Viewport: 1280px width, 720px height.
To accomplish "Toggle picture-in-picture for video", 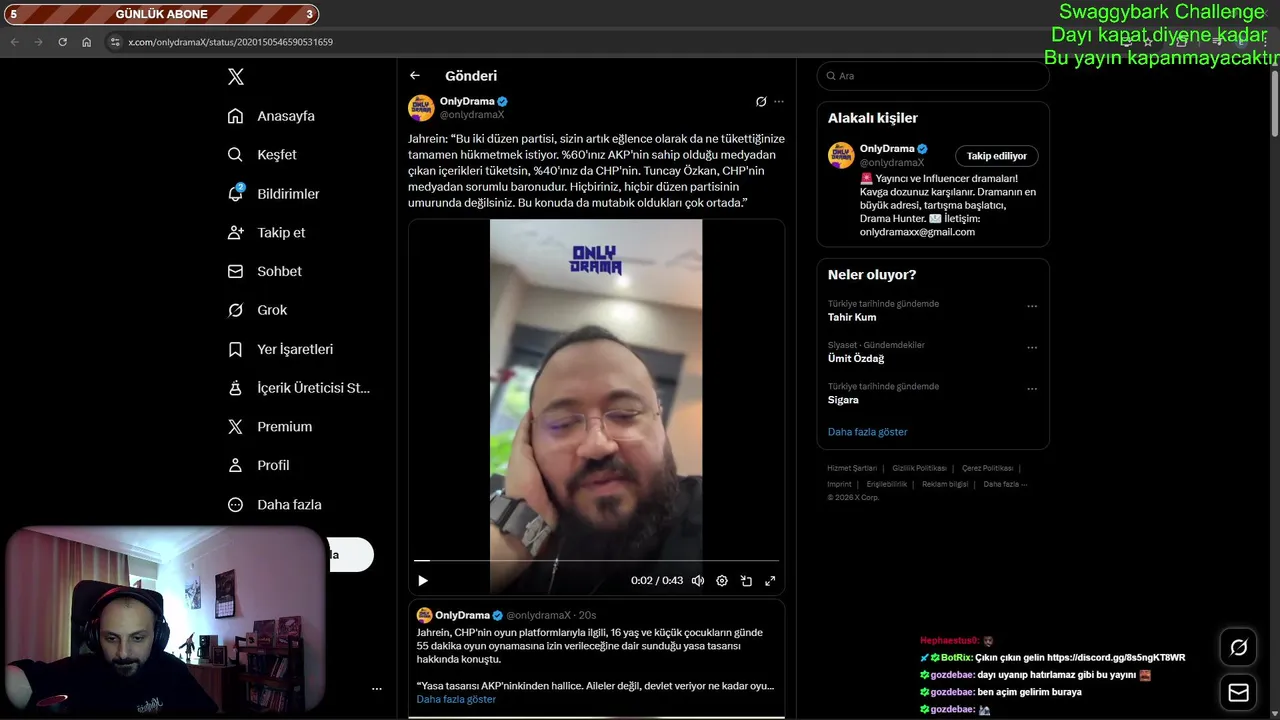I will click(x=746, y=581).
